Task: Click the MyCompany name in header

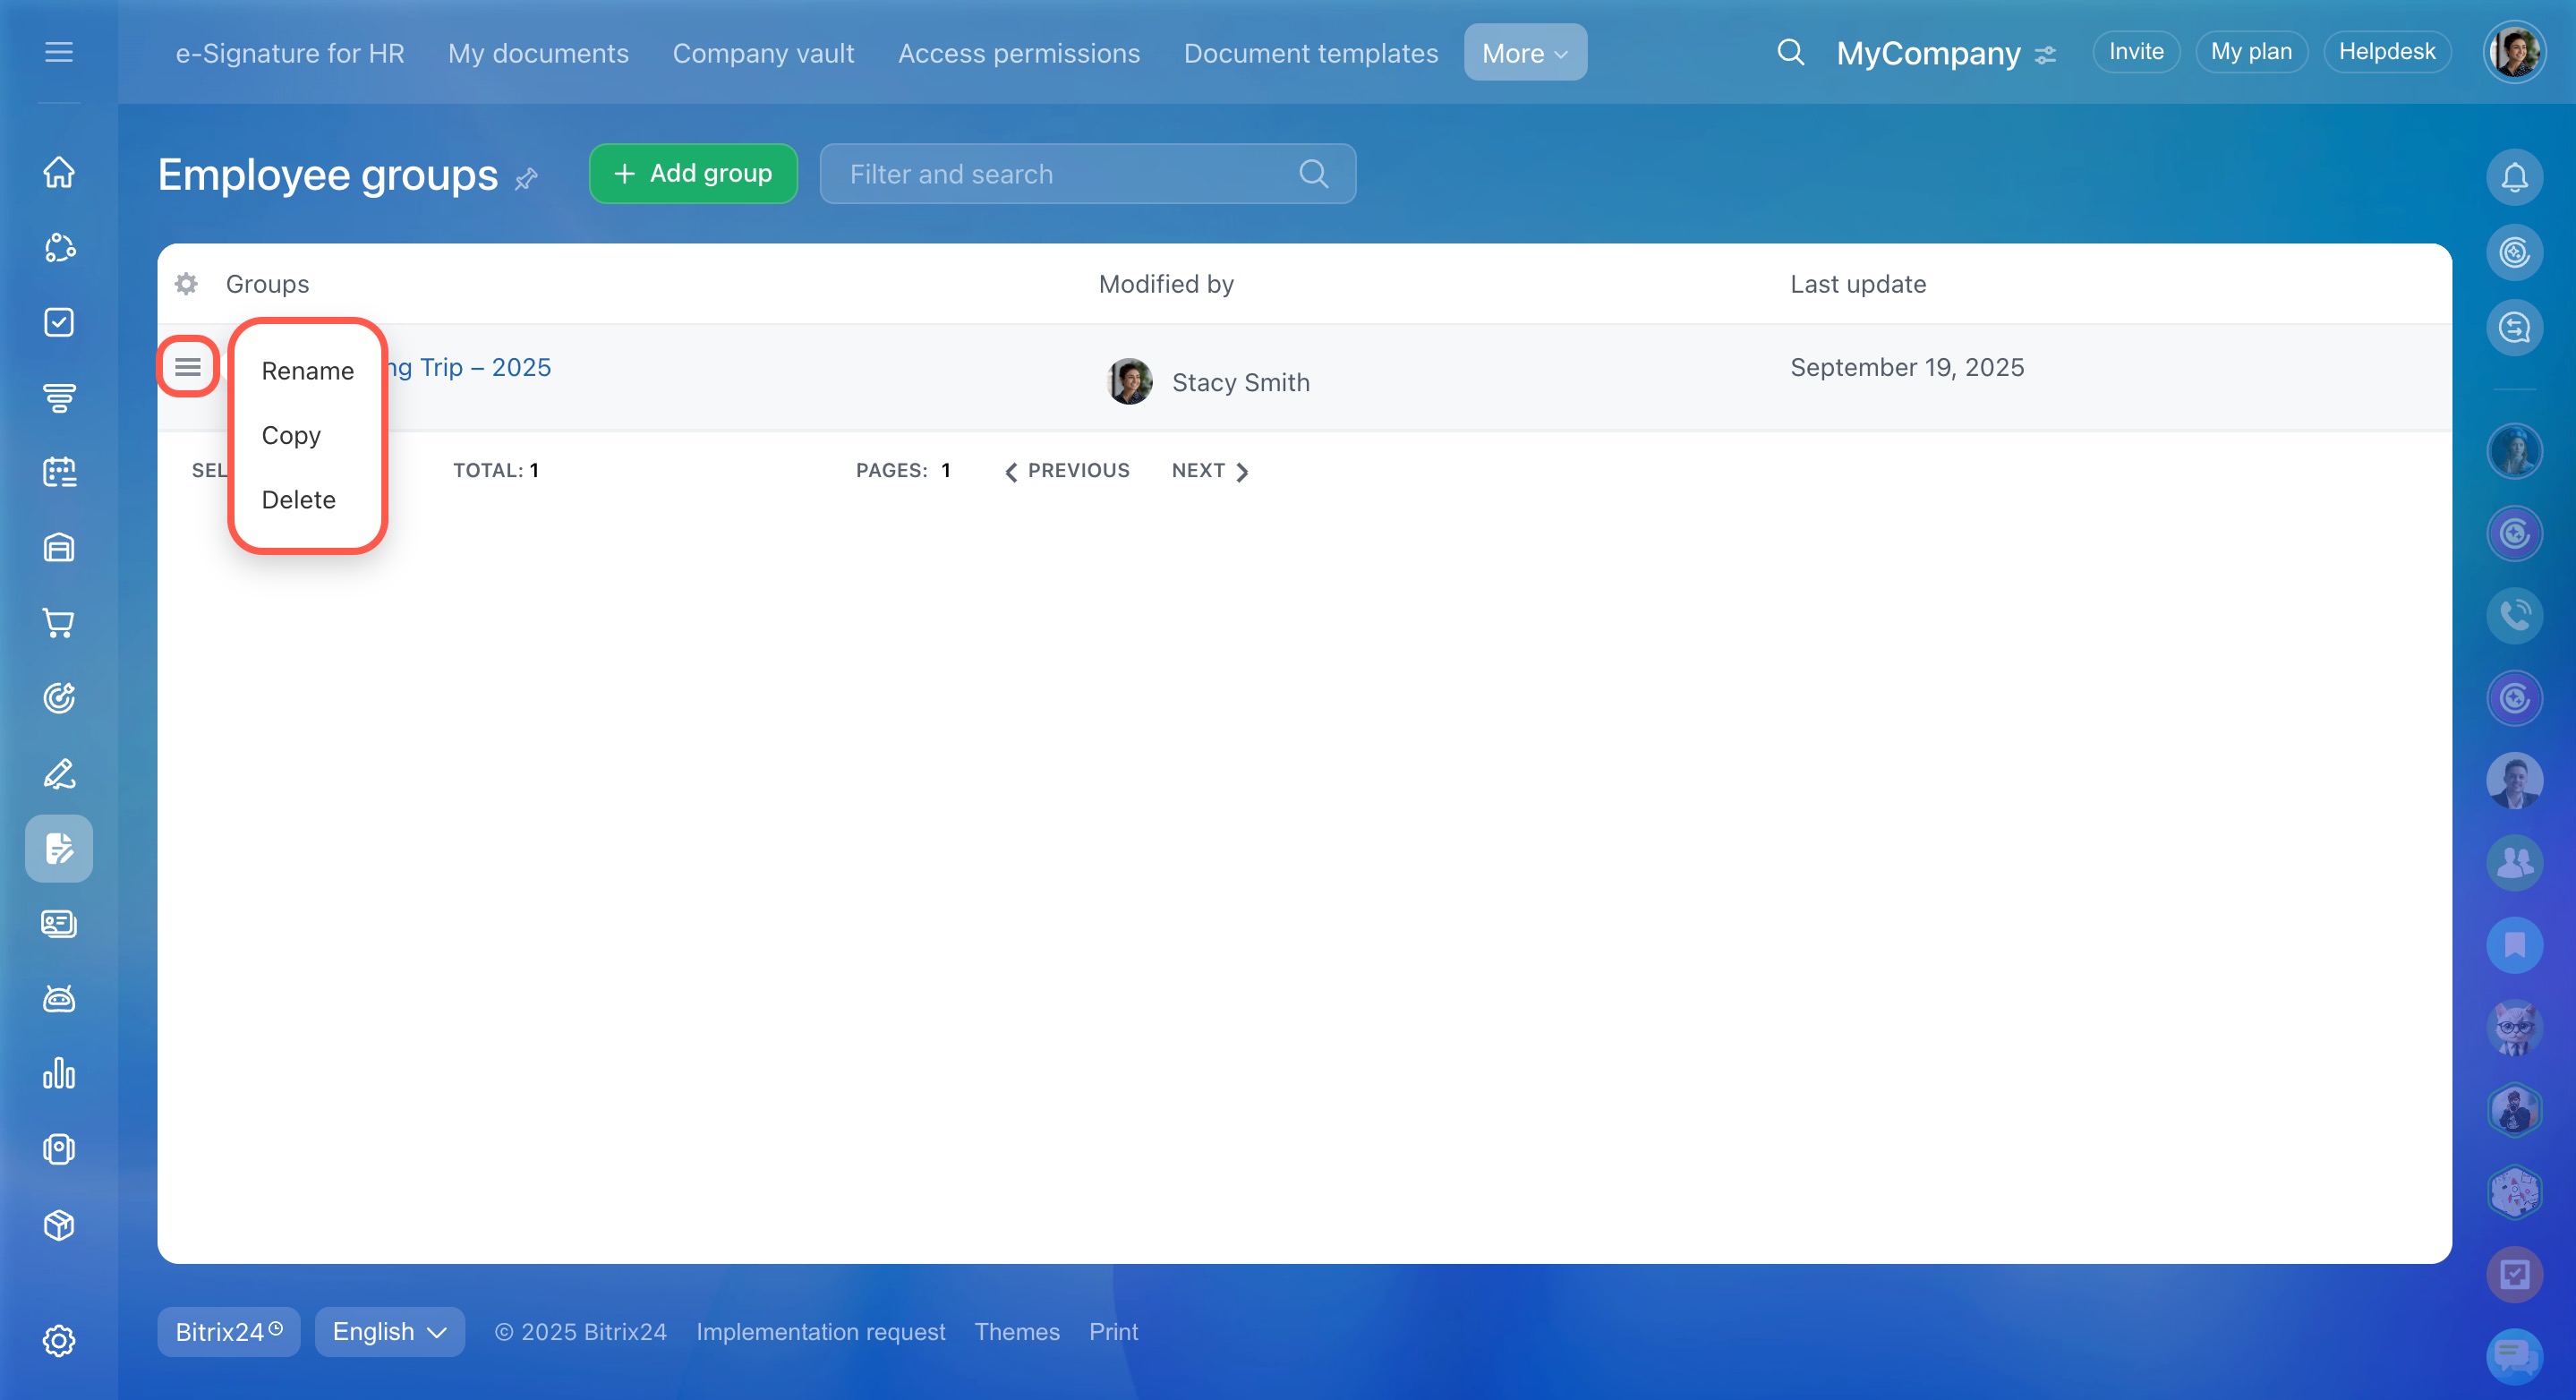Action: [1928, 53]
